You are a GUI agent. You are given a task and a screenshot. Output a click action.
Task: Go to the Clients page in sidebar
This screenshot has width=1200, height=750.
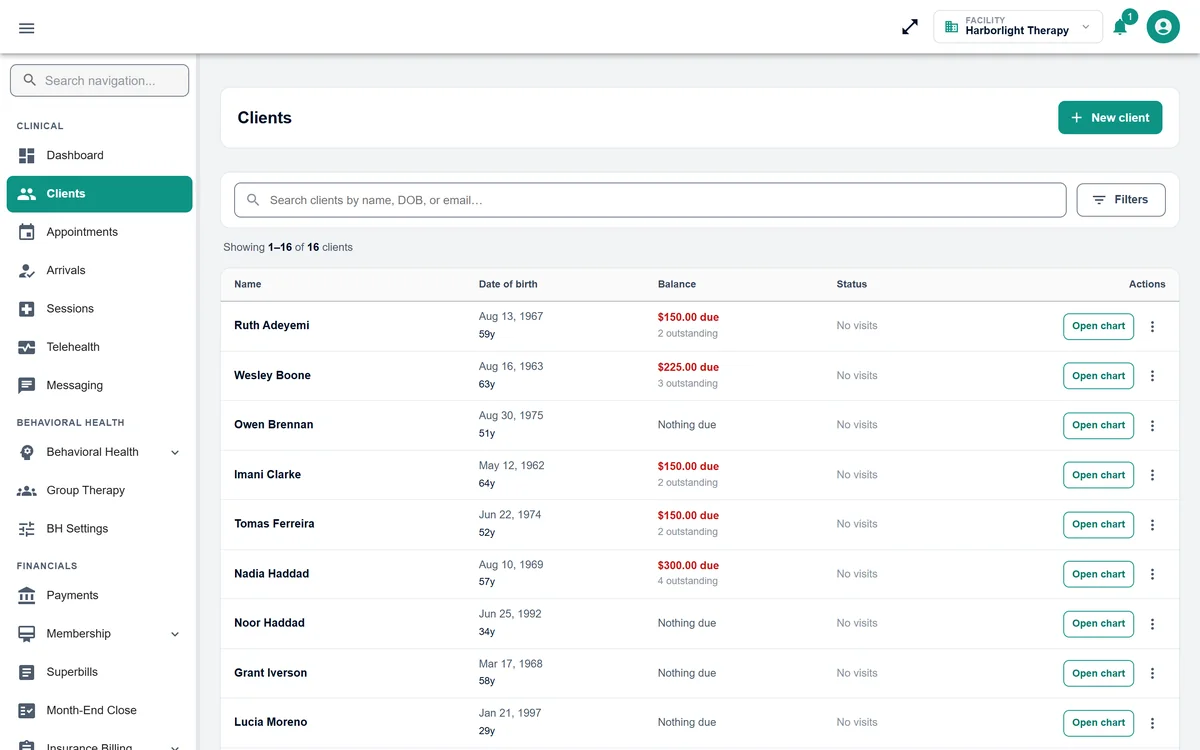click(100, 194)
